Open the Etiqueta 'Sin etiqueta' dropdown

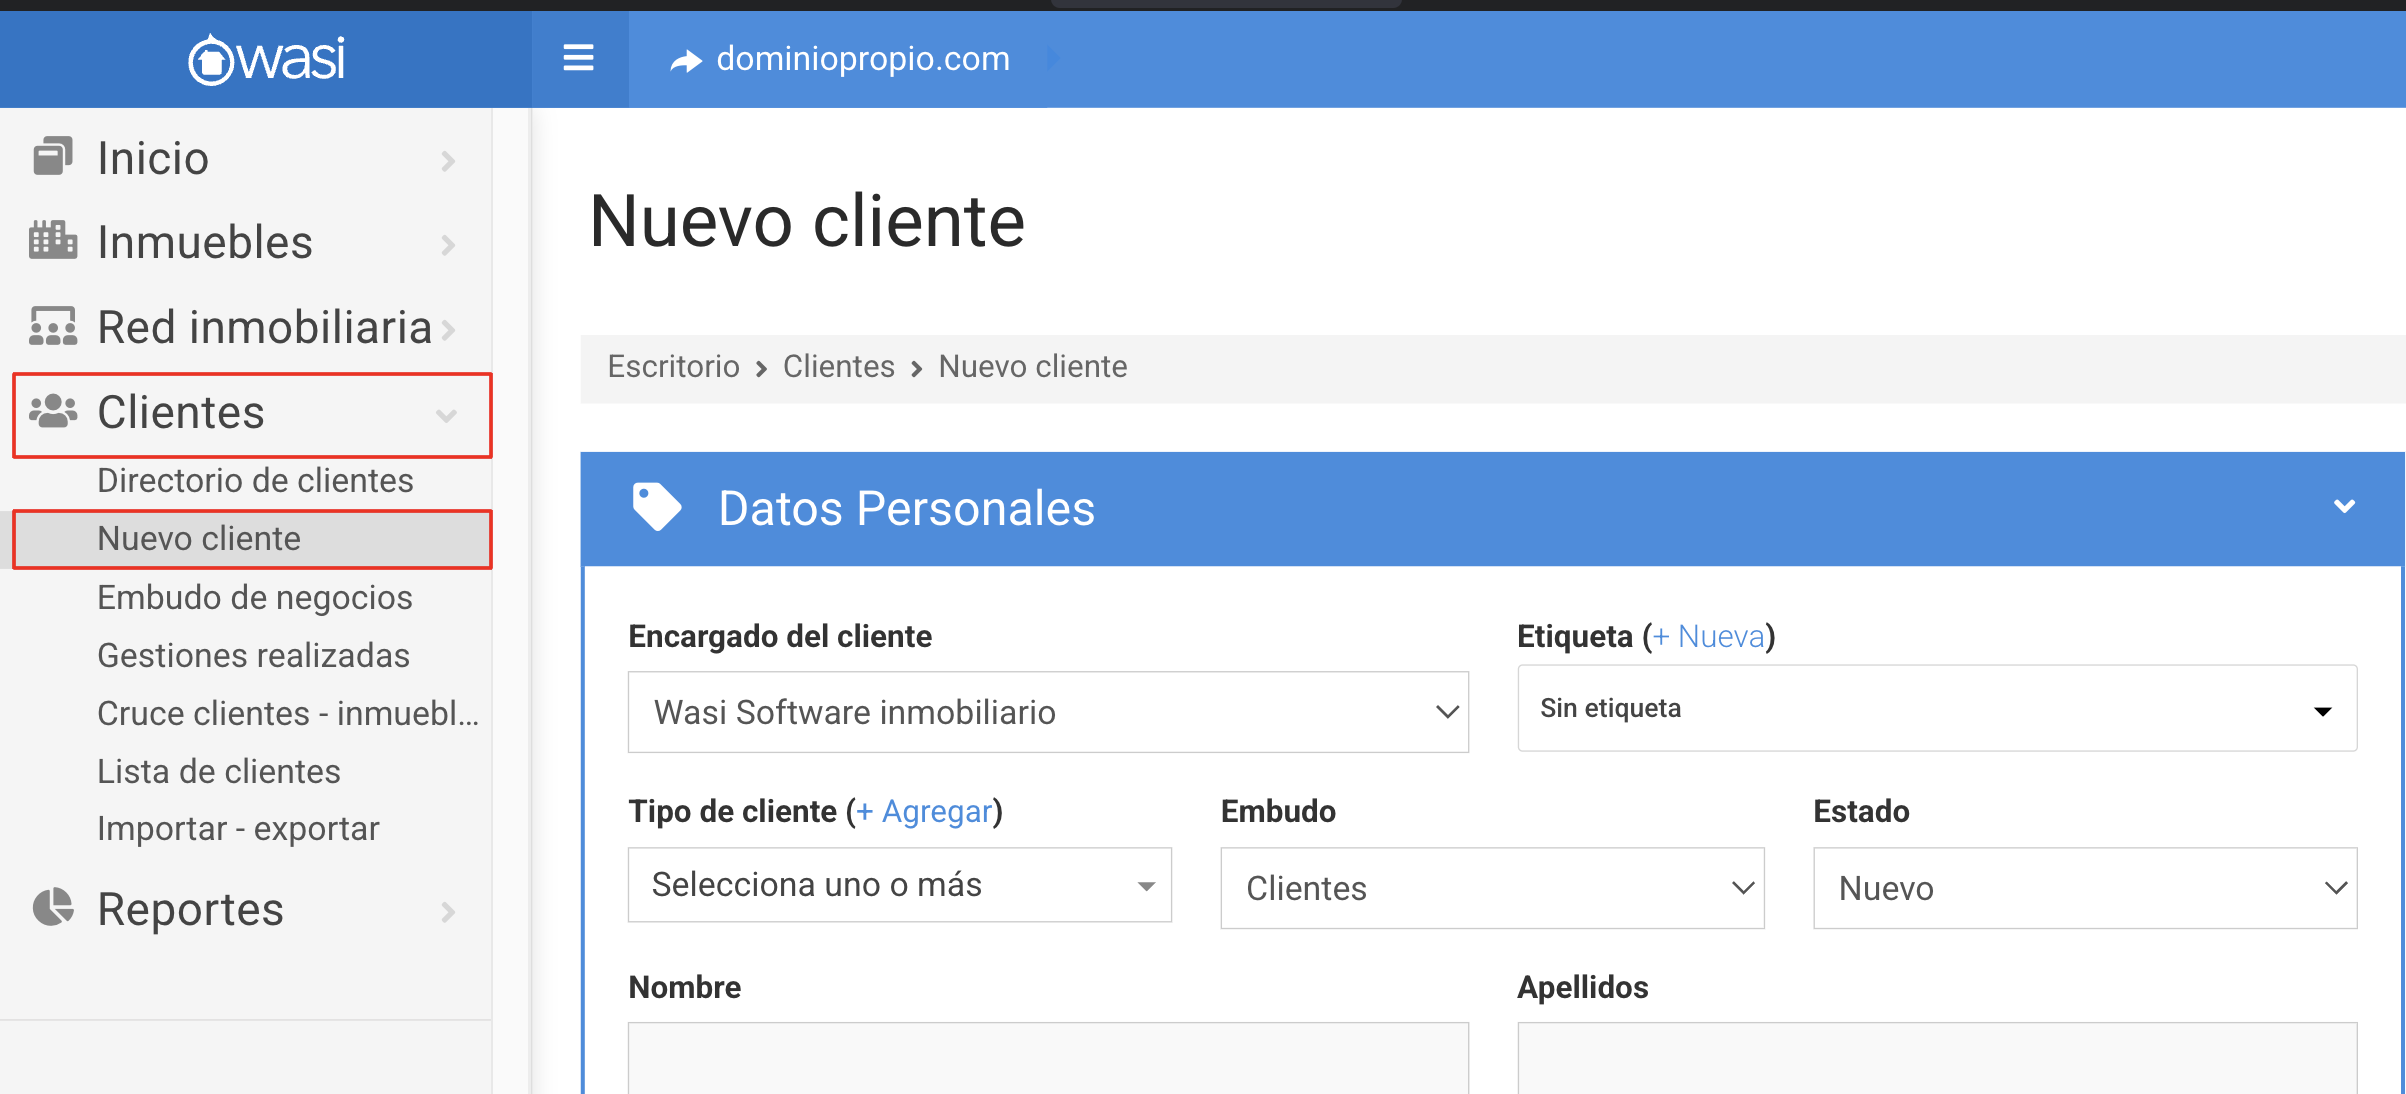[1936, 708]
